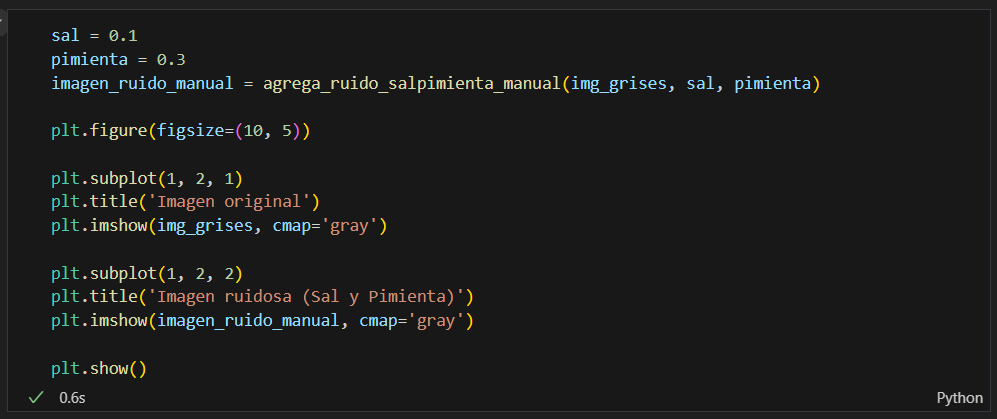Click the first plt.subplot(1, 2, 1) call

click(x=147, y=179)
